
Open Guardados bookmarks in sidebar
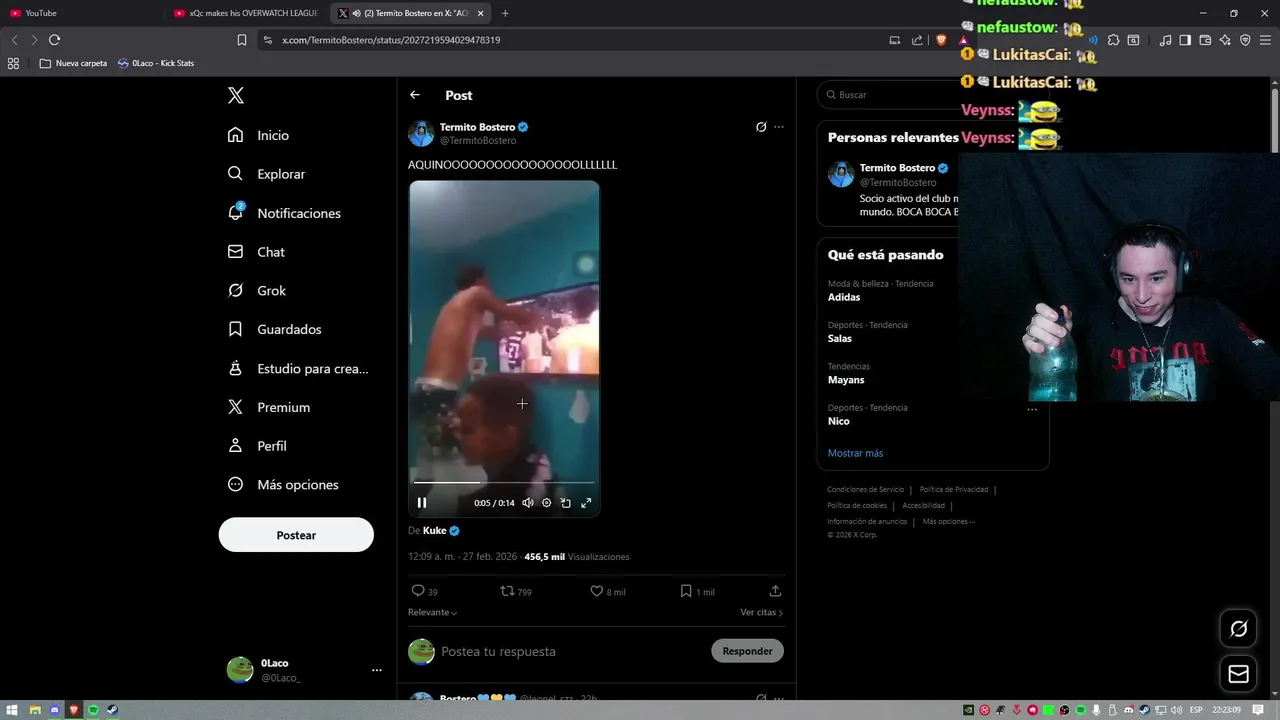pos(275,329)
